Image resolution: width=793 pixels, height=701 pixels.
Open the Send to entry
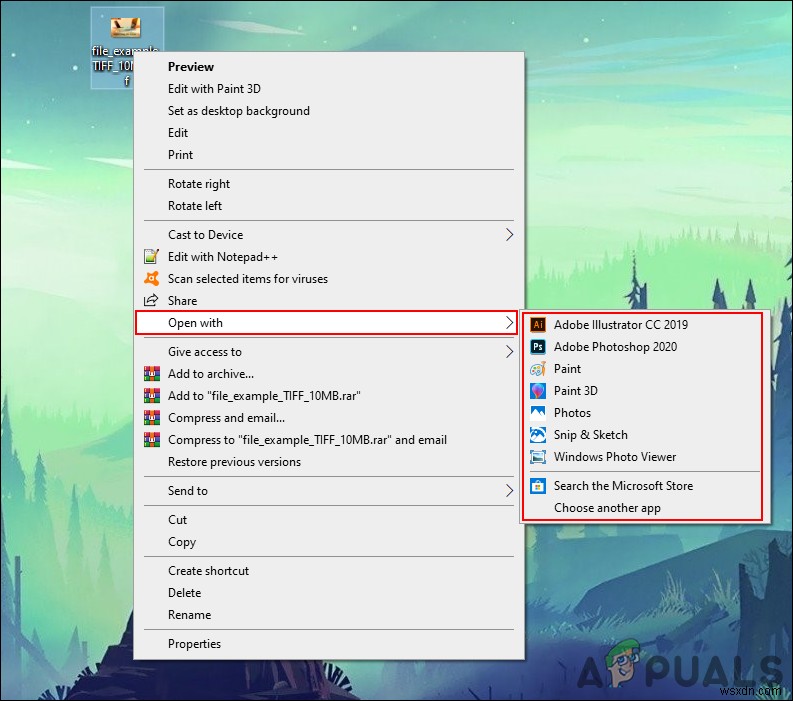point(329,491)
